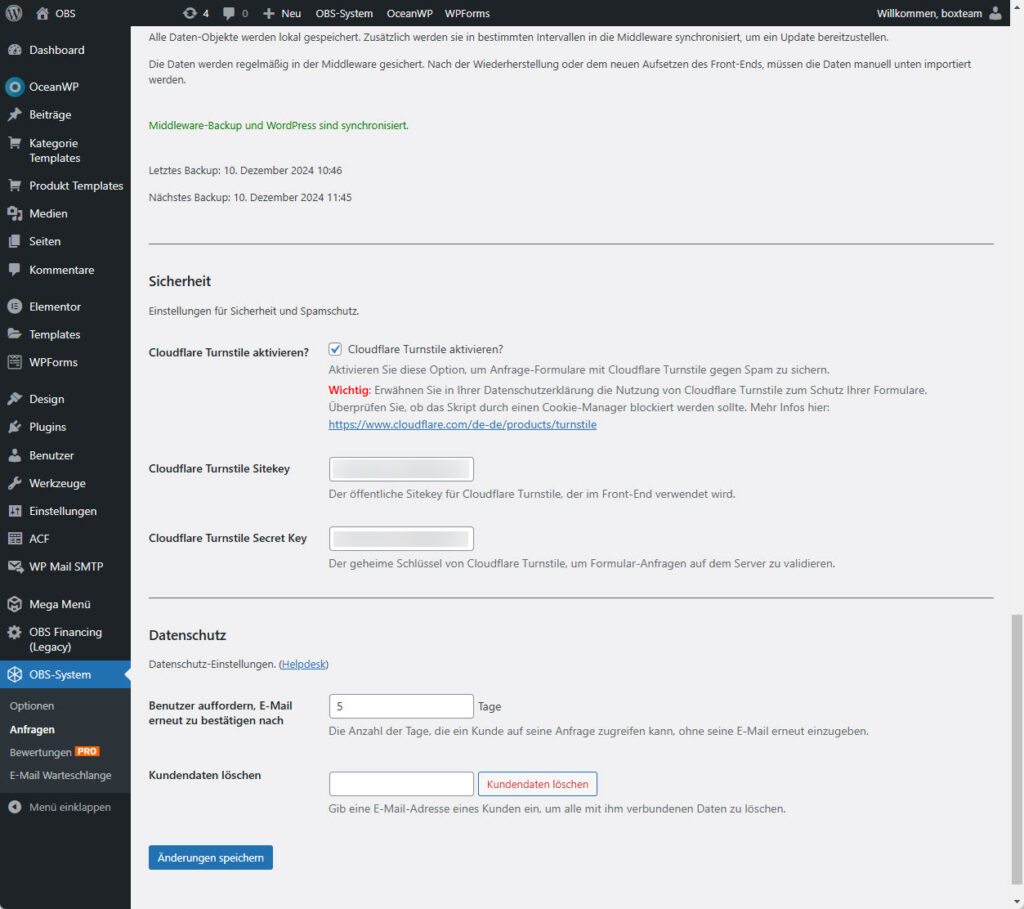This screenshot has height=909, width=1024.
Task: Open the Anfragen submenu item
Action: click(x=32, y=729)
